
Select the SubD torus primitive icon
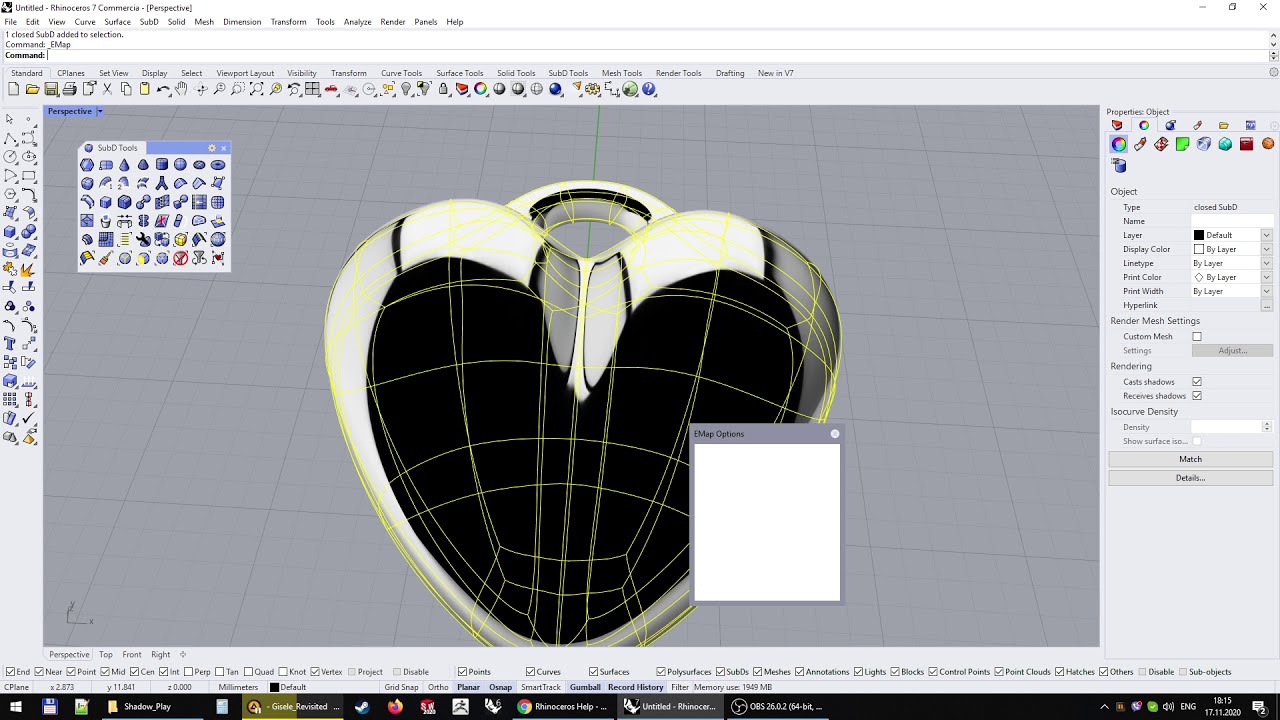(217, 165)
